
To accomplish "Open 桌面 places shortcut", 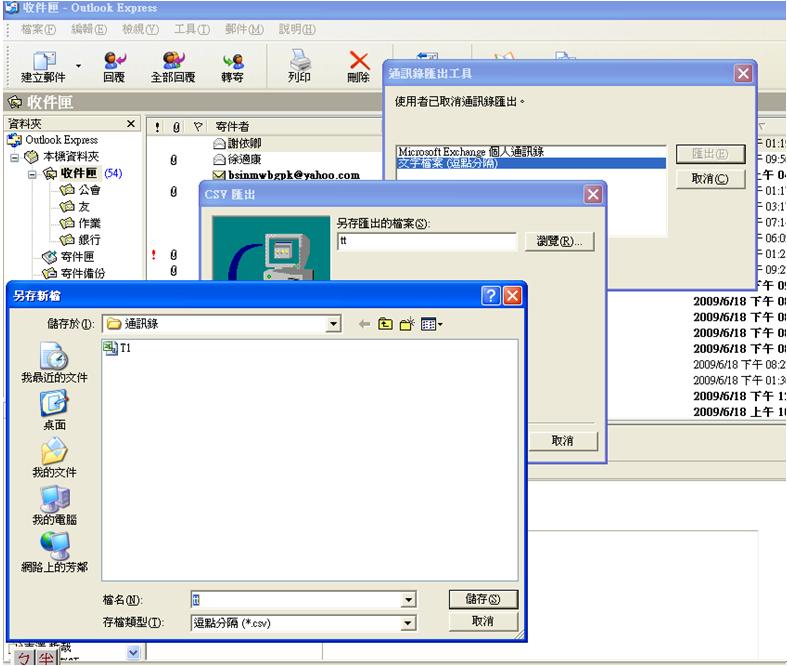I will pos(54,411).
